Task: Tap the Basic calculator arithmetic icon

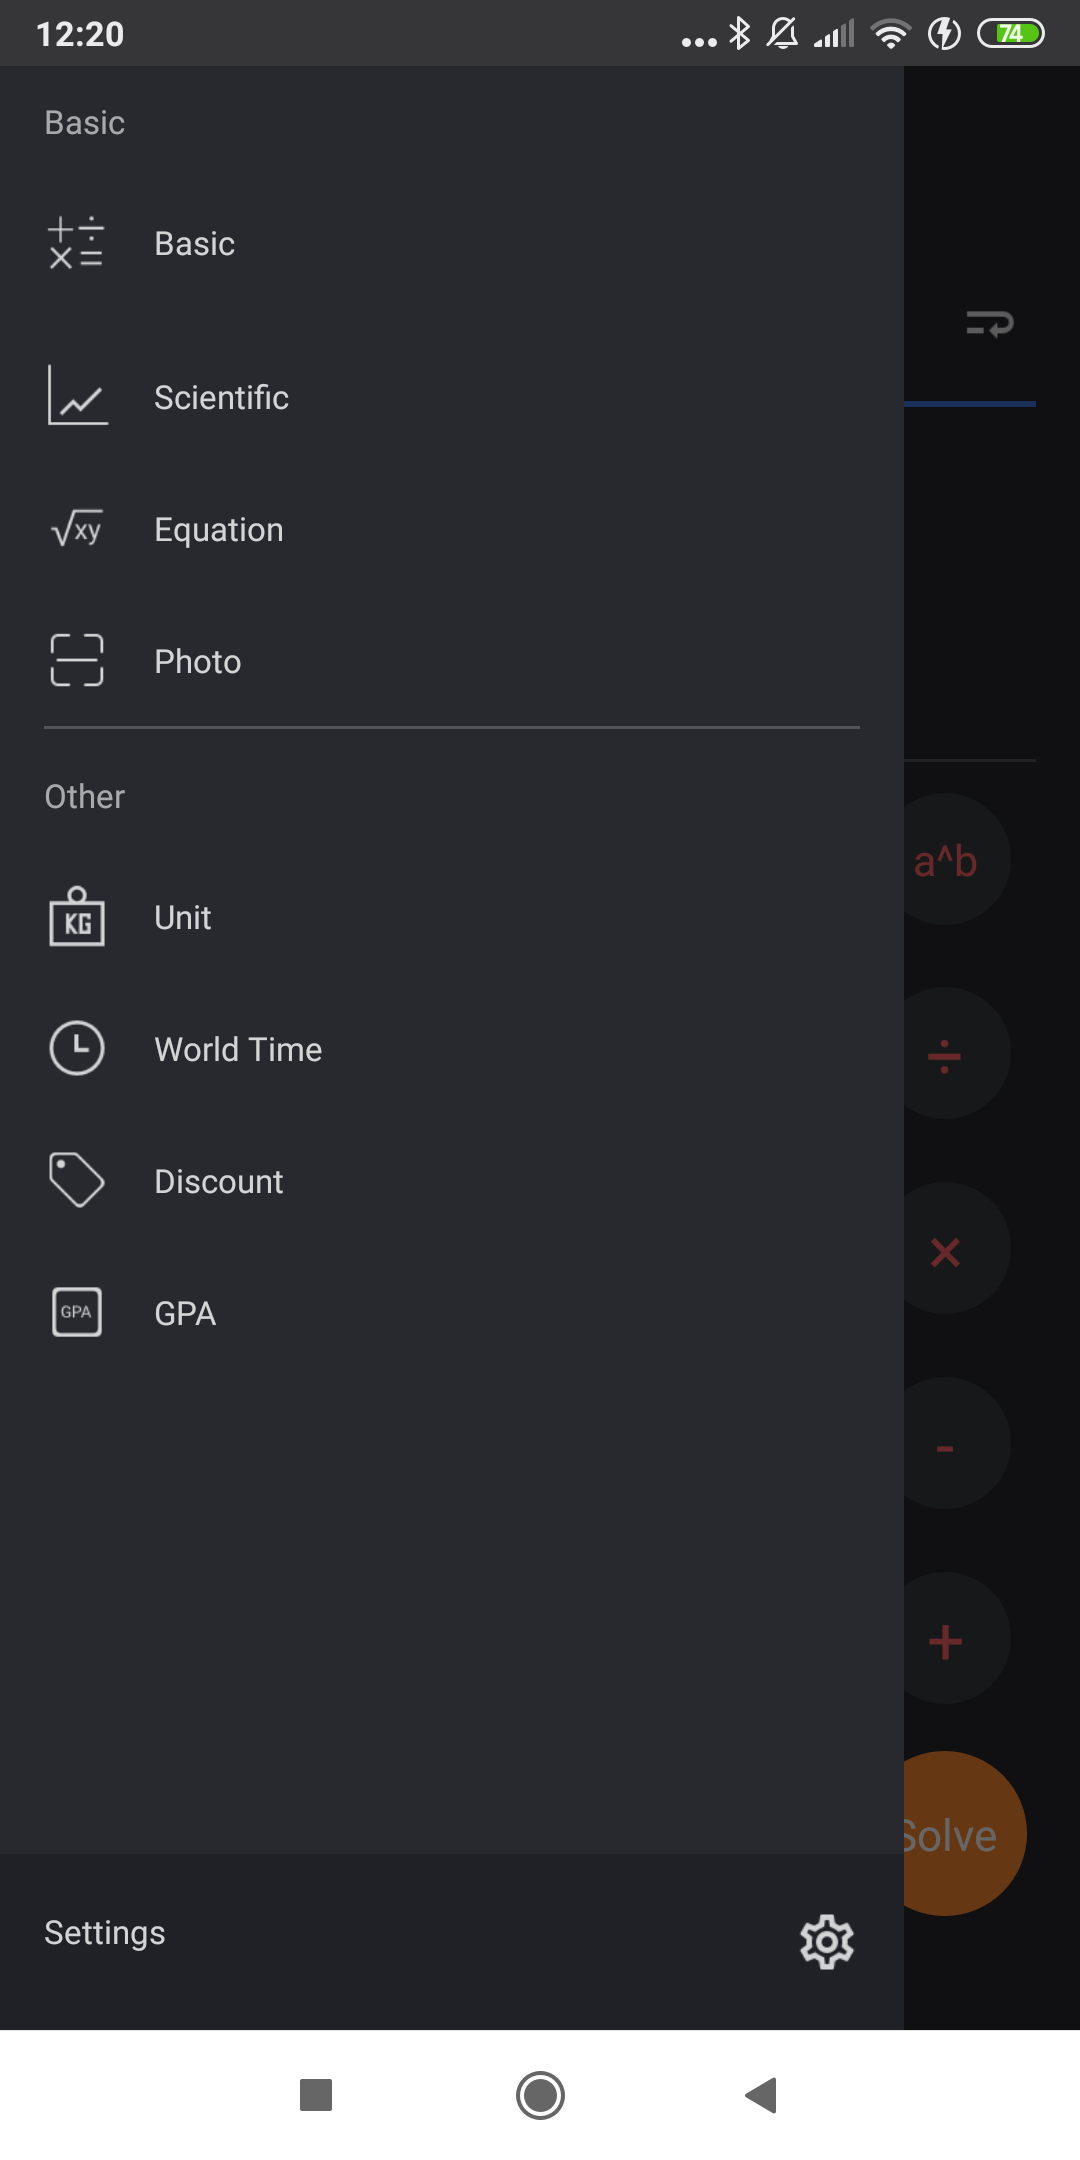Action: pos(76,243)
